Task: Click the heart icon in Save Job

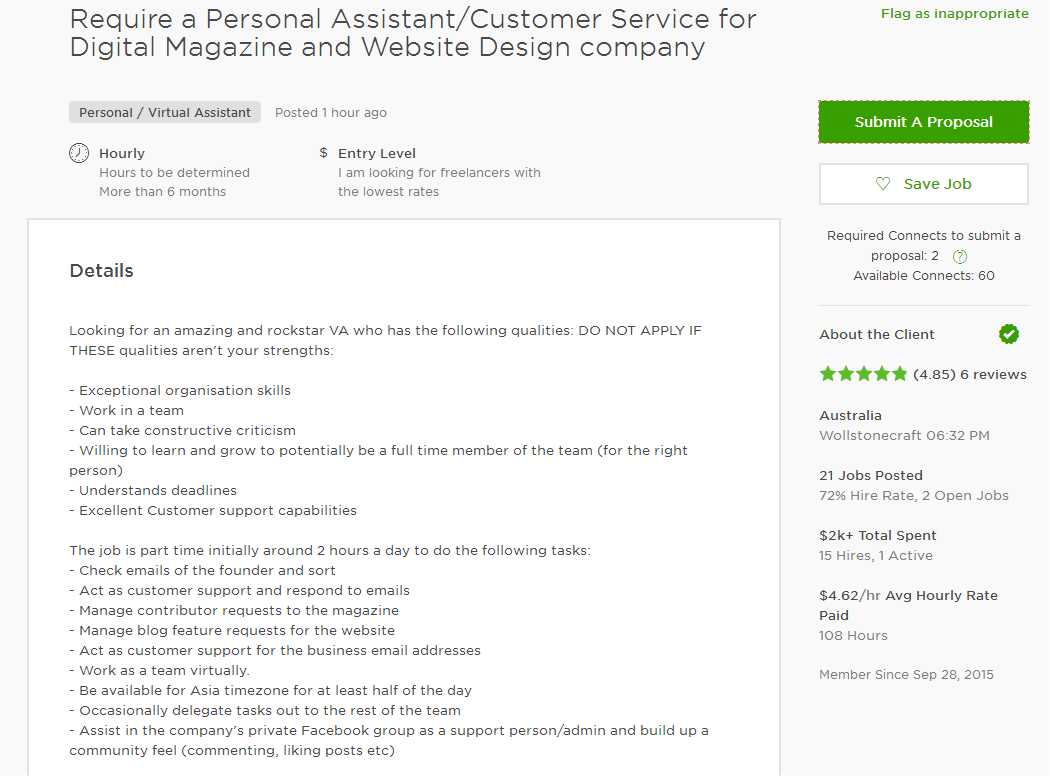Action: click(883, 183)
